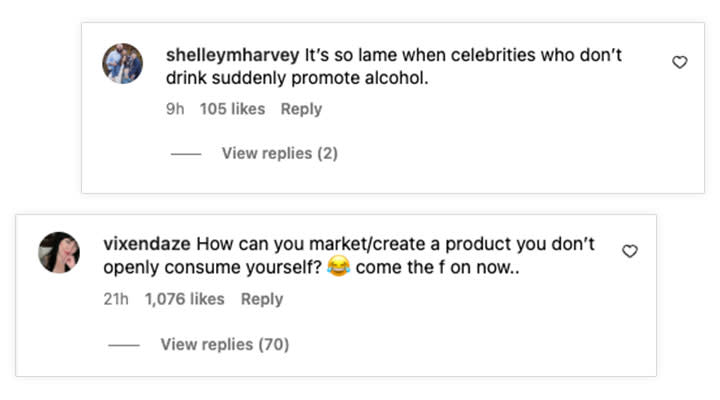This screenshot has width=720, height=400.
Task: Reply to shelleymharvey's comment
Action: tap(301, 108)
